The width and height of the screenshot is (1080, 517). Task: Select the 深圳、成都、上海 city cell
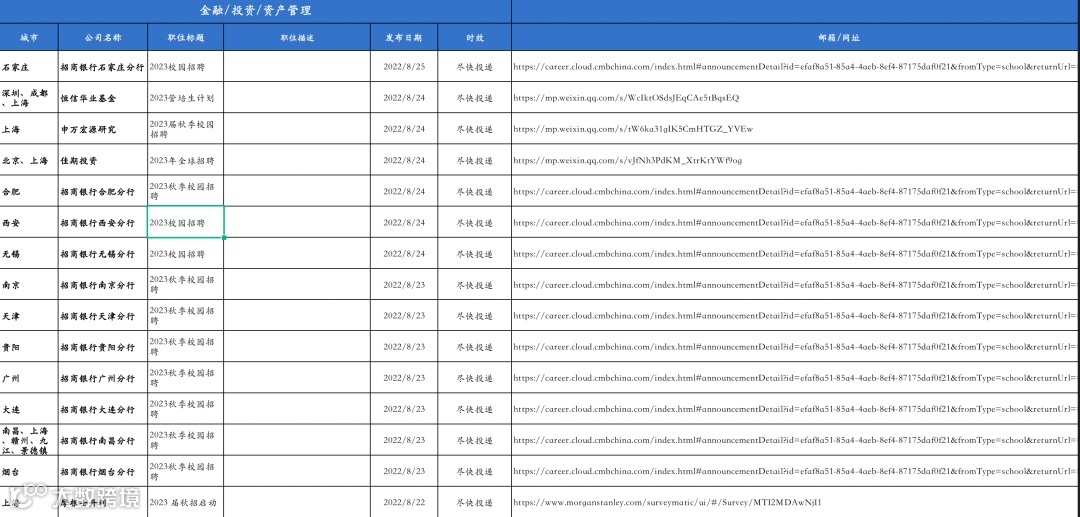tap(29, 98)
